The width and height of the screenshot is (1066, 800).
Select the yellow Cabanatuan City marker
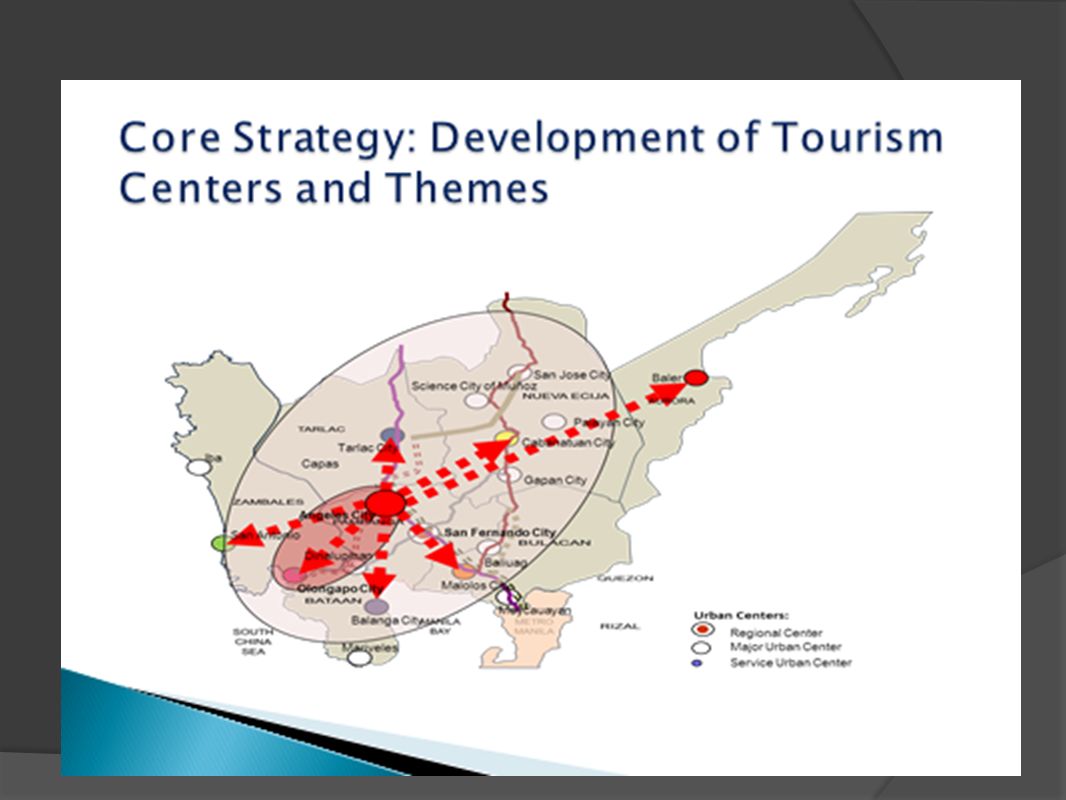pyautogui.click(x=506, y=439)
